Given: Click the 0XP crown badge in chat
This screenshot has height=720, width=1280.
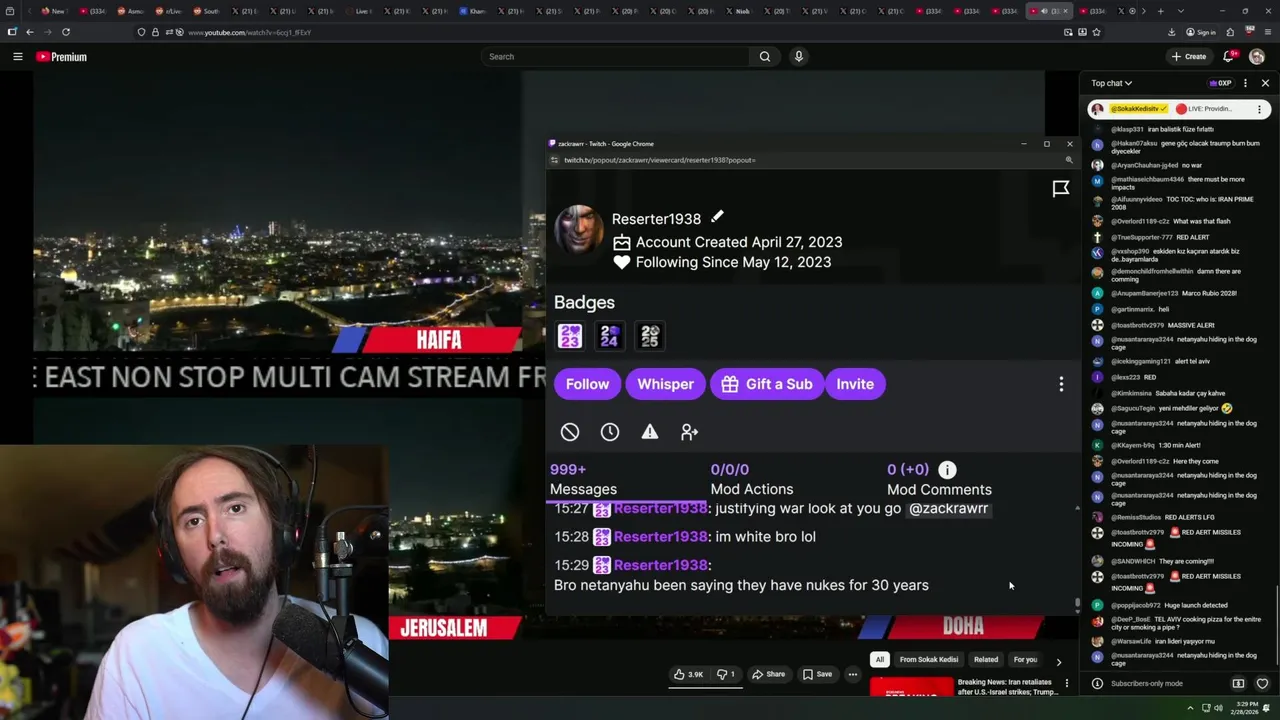Looking at the screenshot, I should click(x=1220, y=83).
